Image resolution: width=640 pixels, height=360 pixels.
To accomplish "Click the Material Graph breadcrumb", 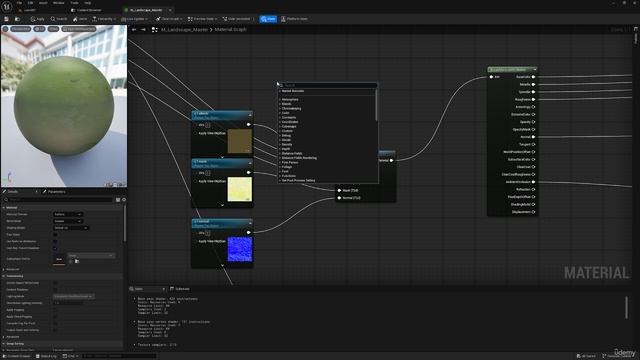I will click(x=231, y=29).
